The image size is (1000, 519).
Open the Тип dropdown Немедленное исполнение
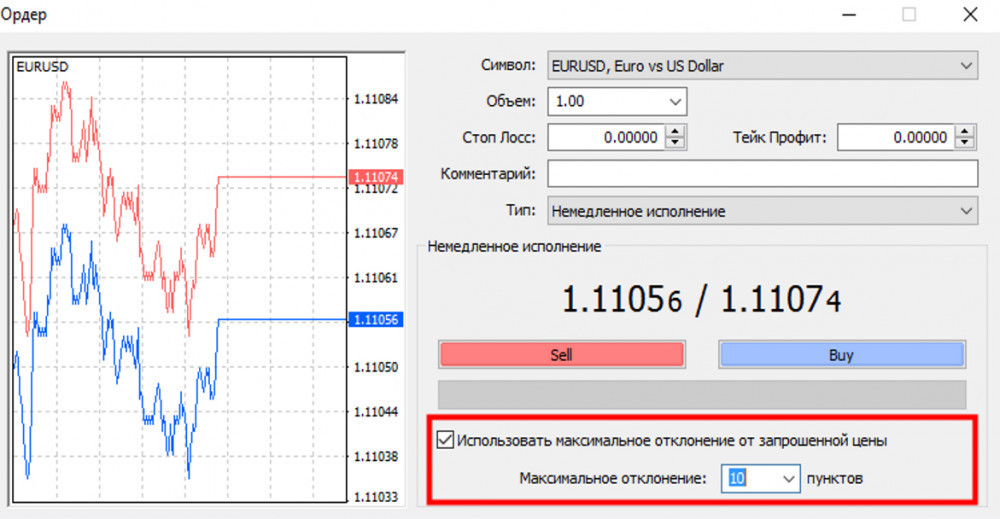point(762,211)
